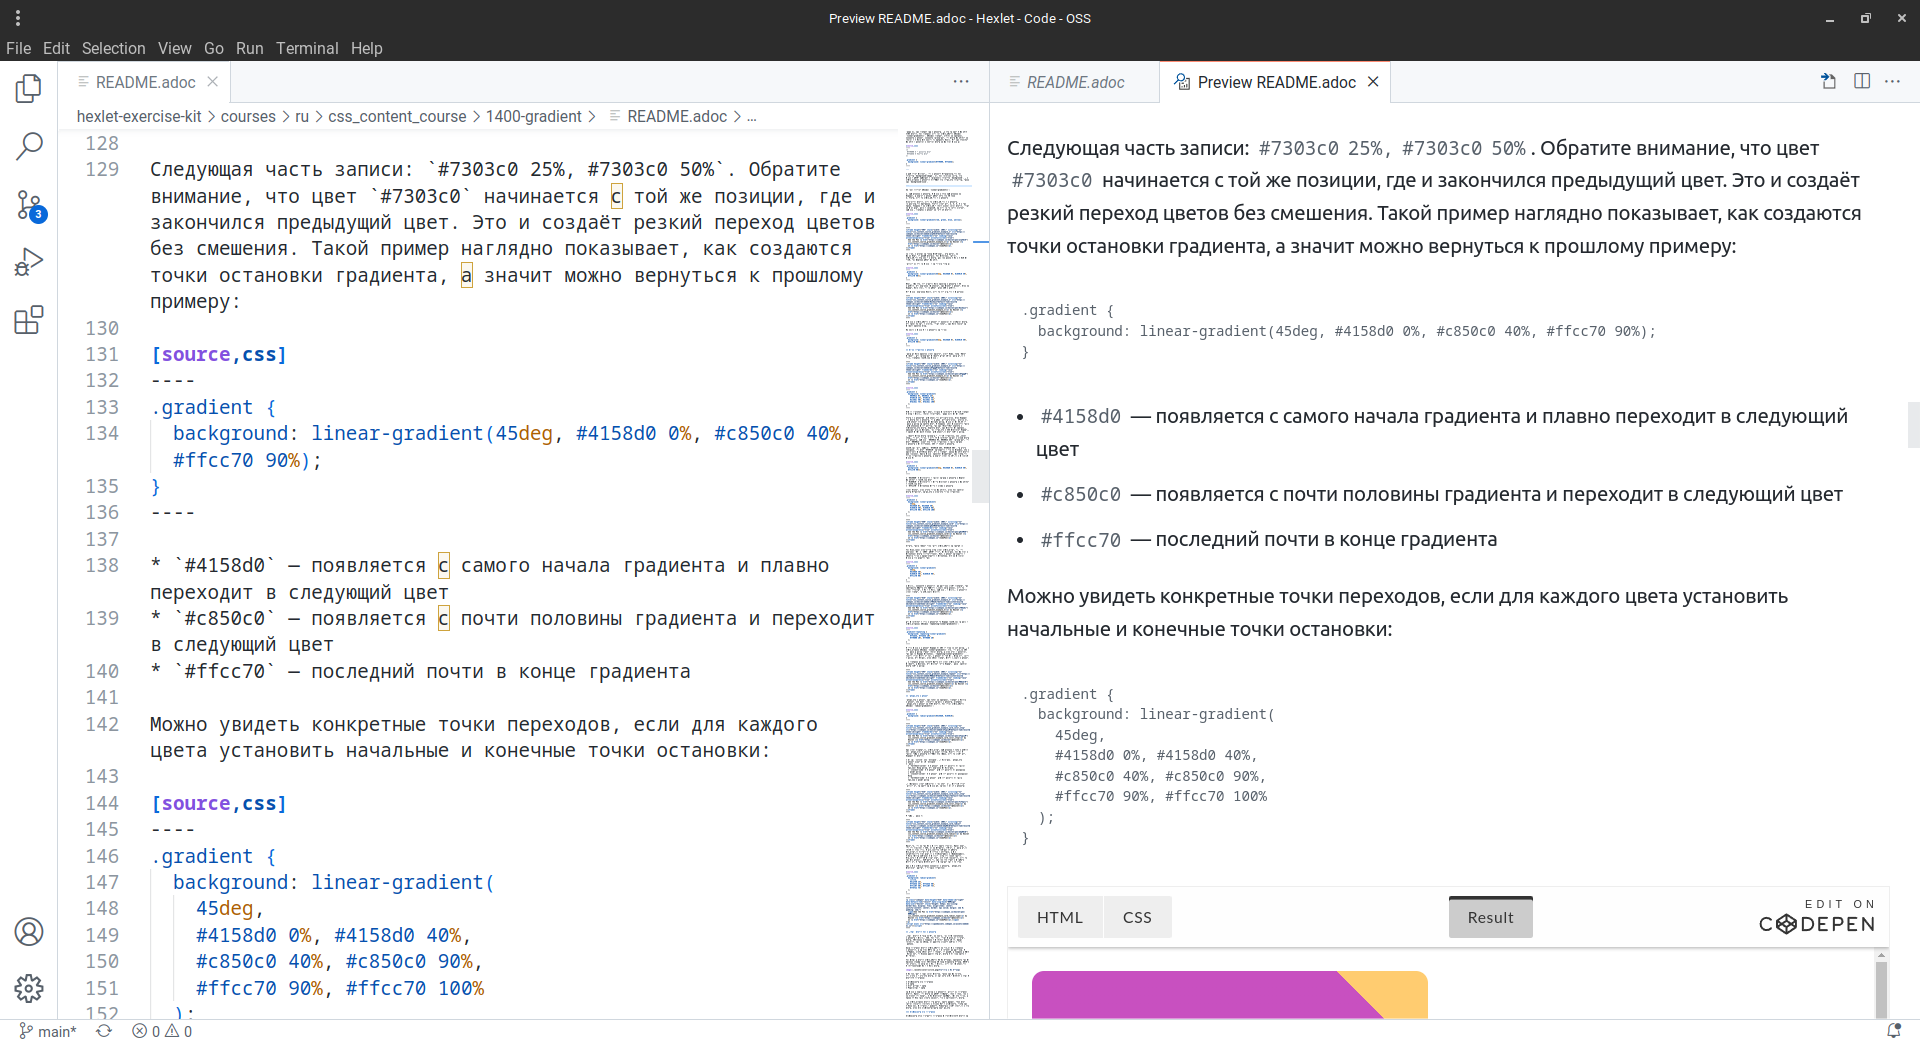Viewport: 1920px width, 1045px height.
Task: Click the Accounts icon in activity bar
Action: [x=29, y=932]
